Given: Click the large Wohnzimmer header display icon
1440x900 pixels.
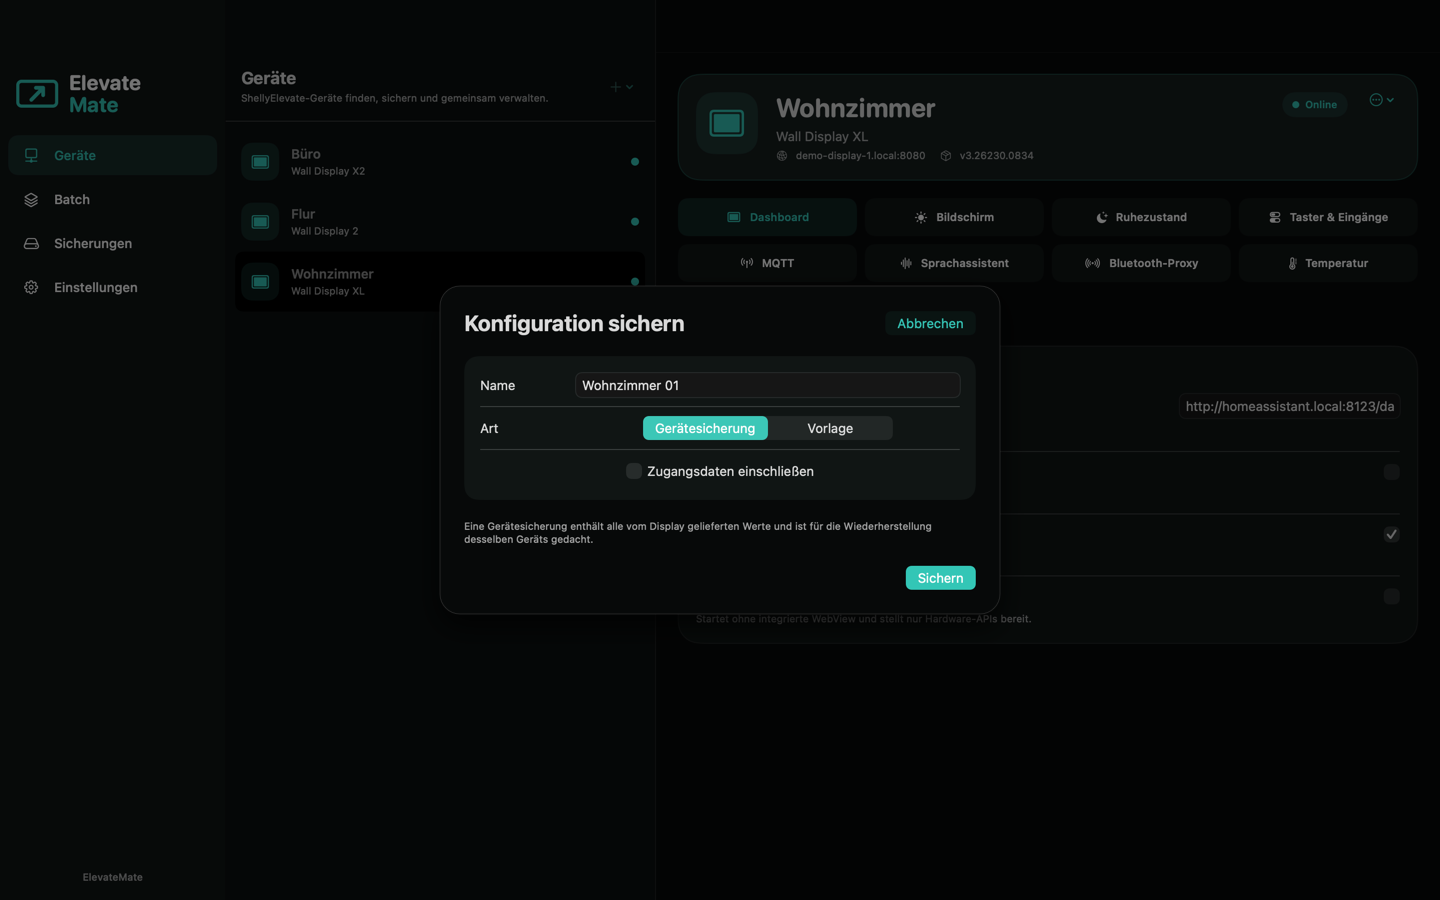Looking at the screenshot, I should [727, 123].
